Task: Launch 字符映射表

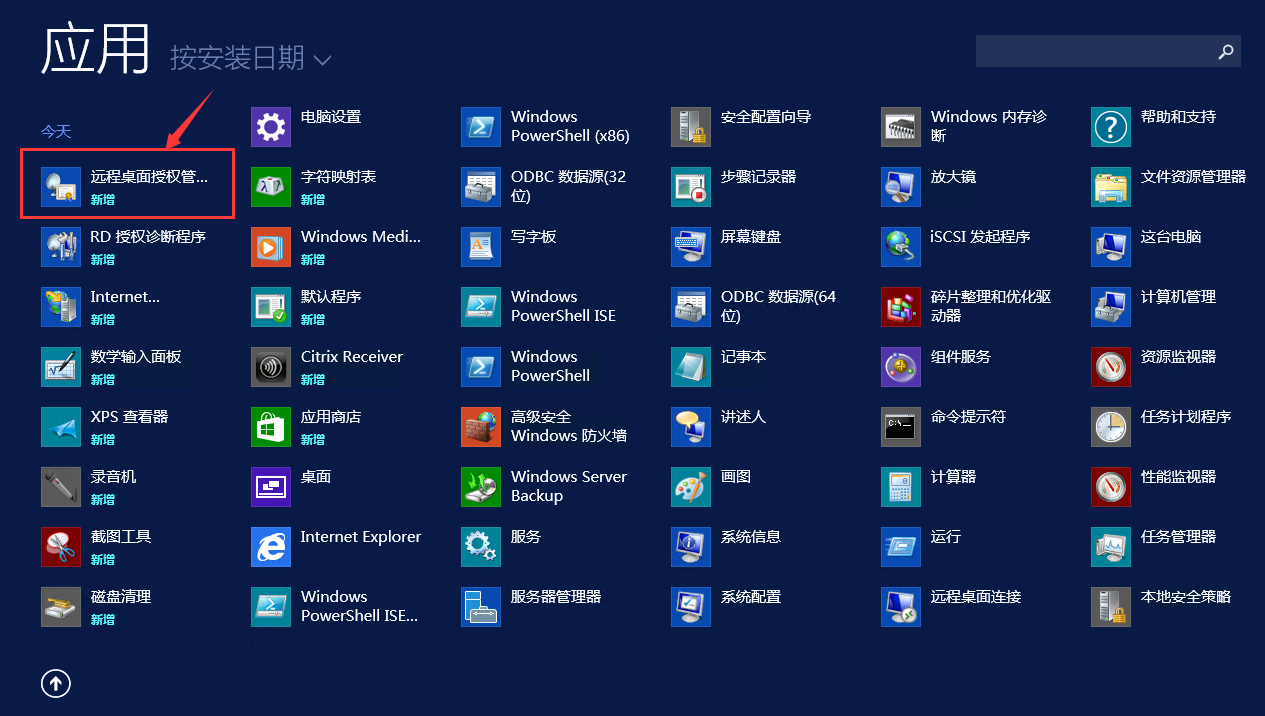Action: click(314, 187)
